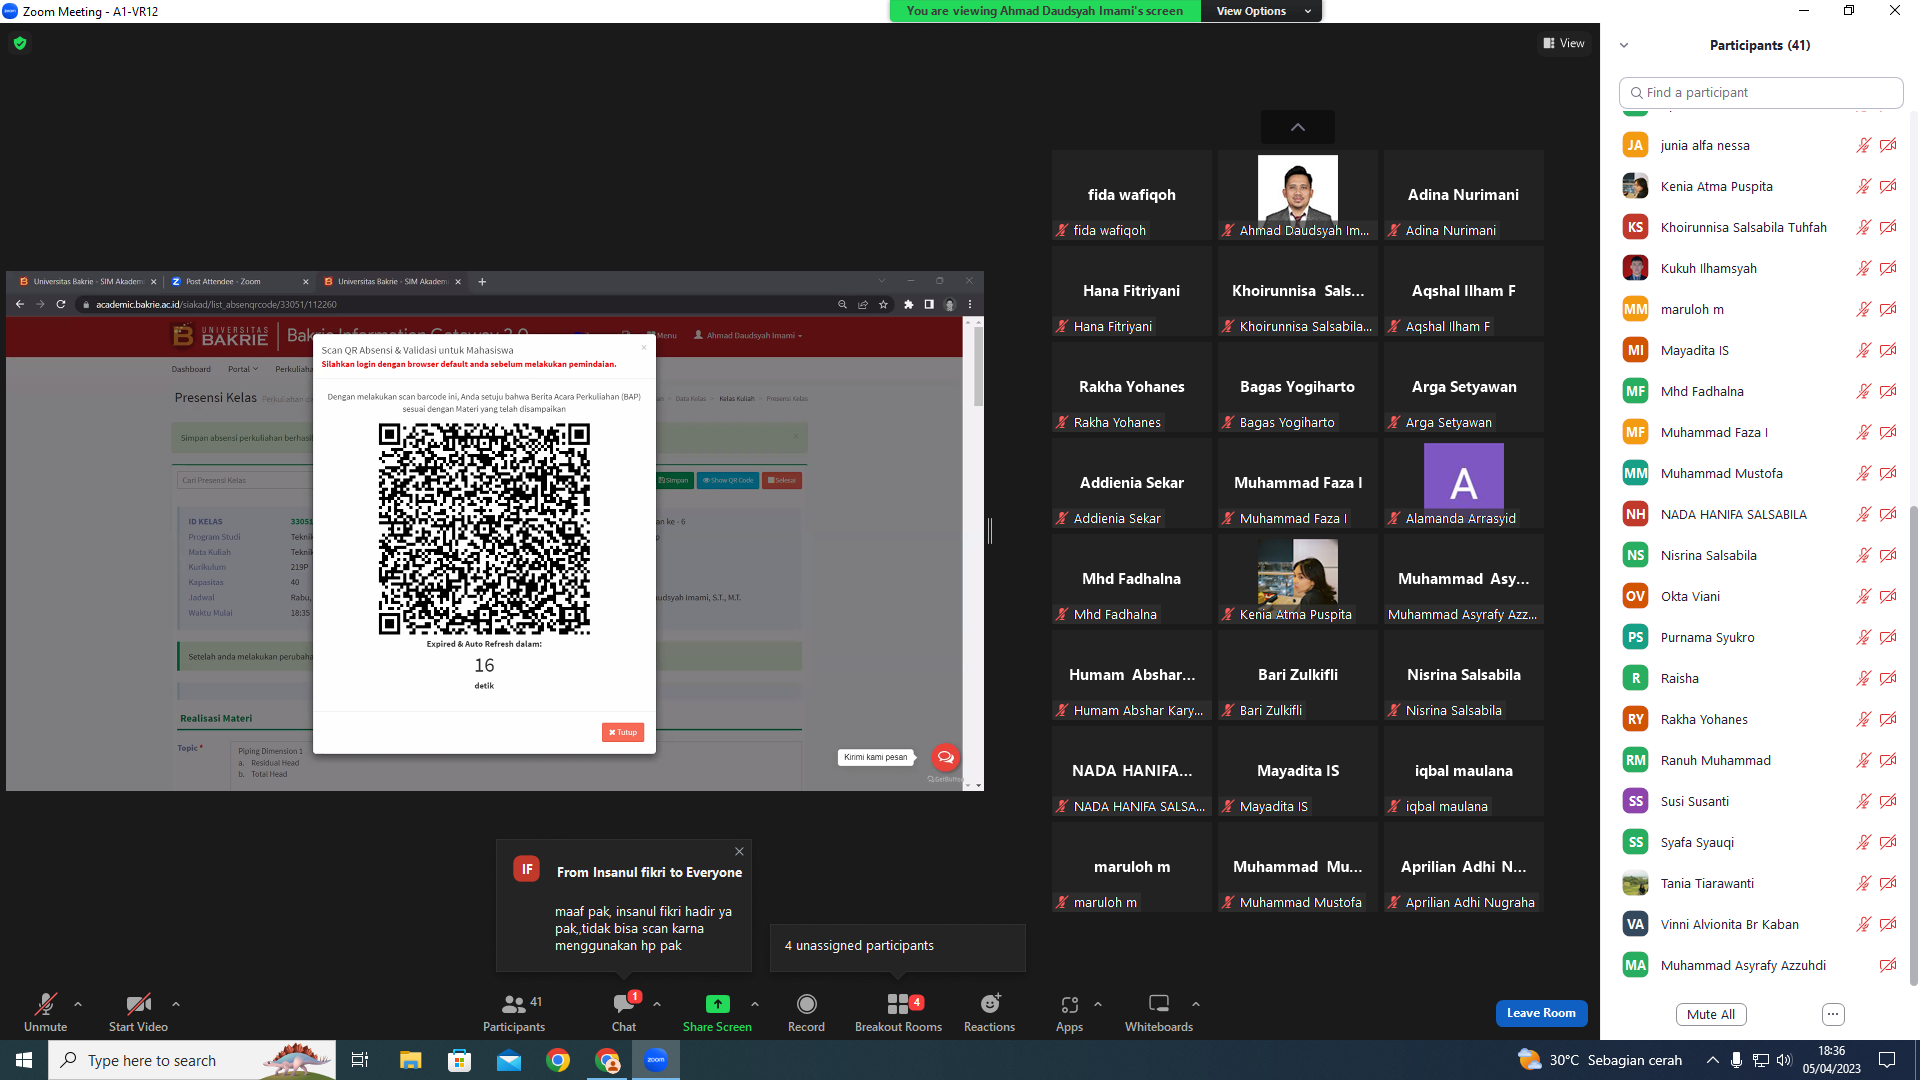Click the red chat bubble on the webpage
The image size is (1920, 1080).
coord(945,757)
